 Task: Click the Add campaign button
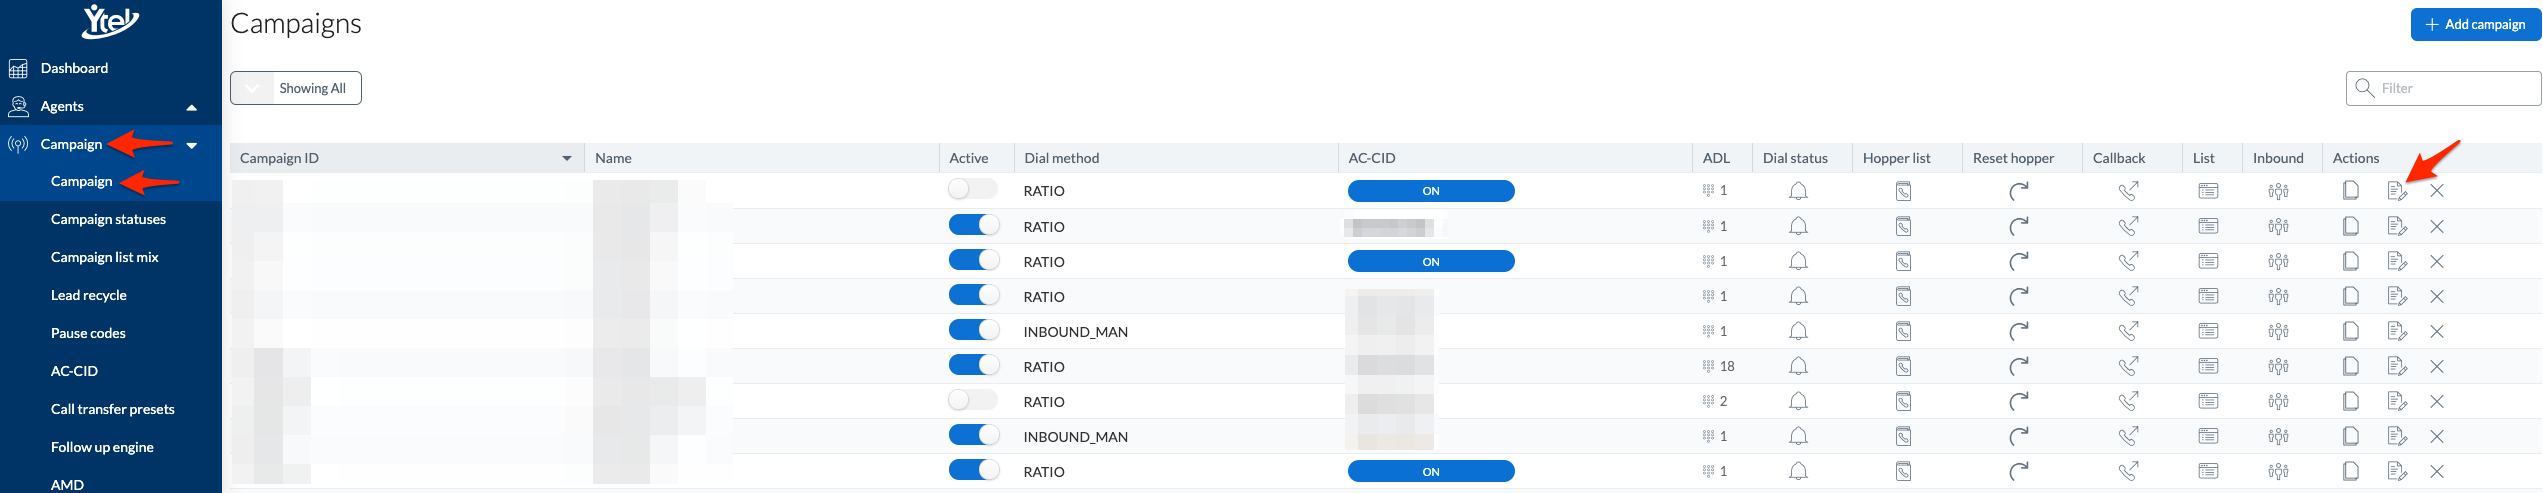pyautogui.click(x=2475, y=24)
